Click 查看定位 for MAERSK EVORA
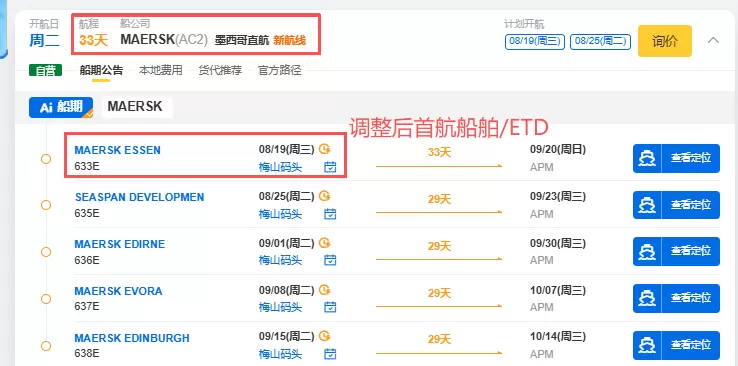The height and width of the screenshot is (366, 738). pos(690,298)
